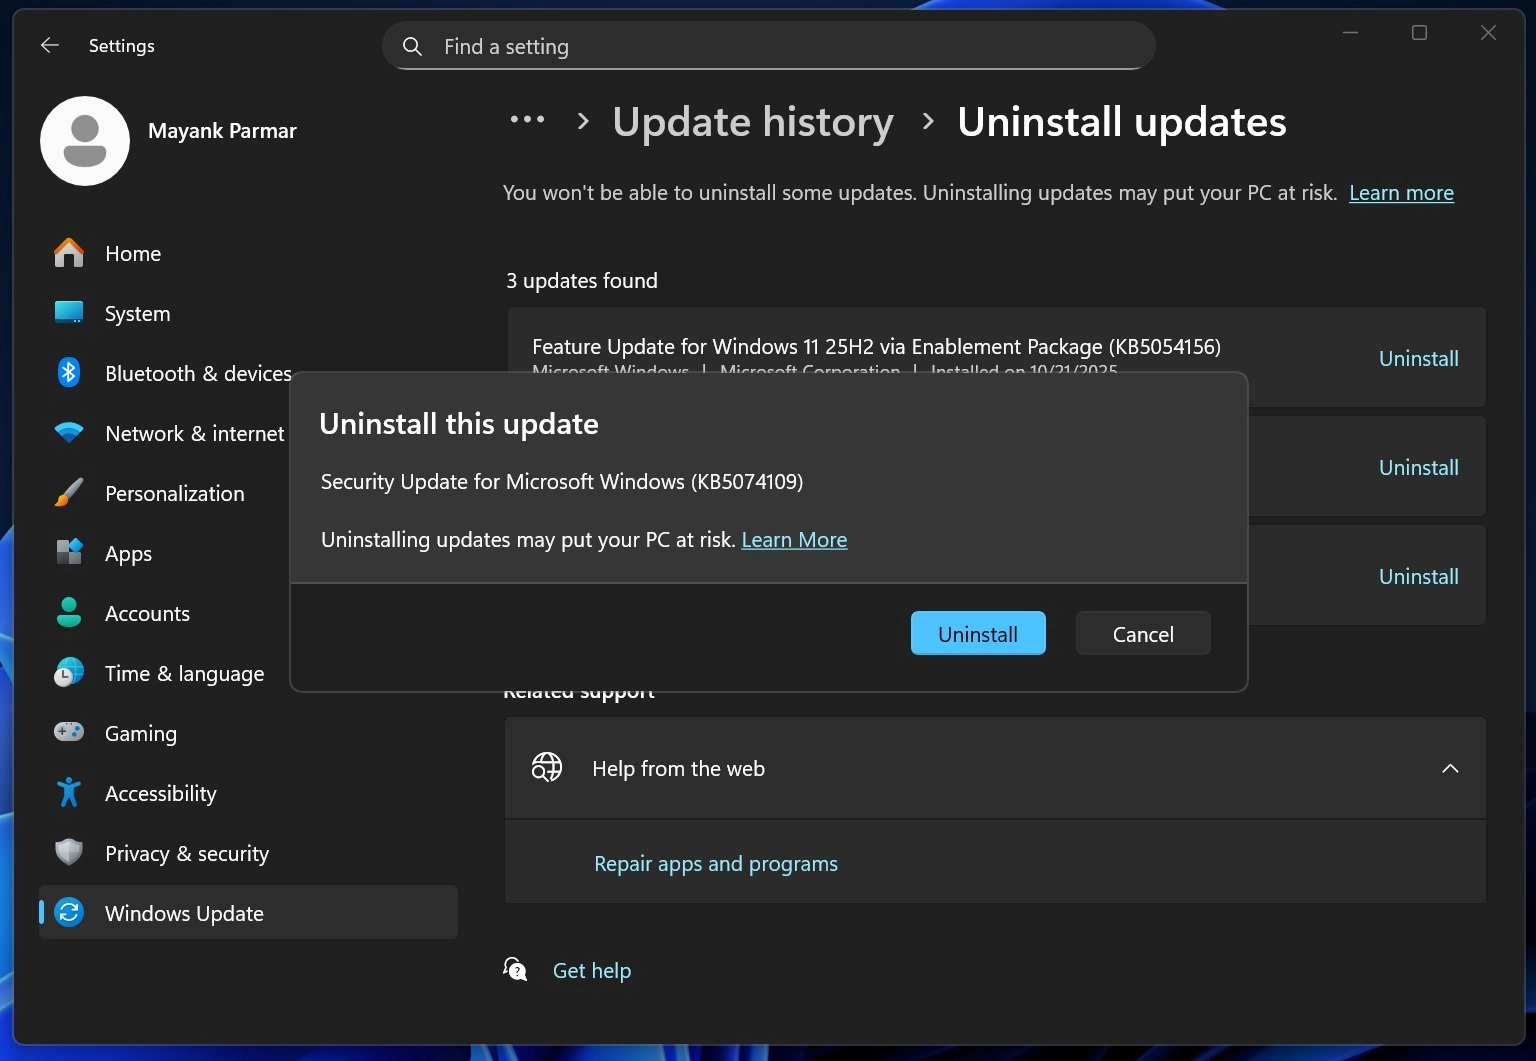Open Repair apps and programs

point(715,863)
